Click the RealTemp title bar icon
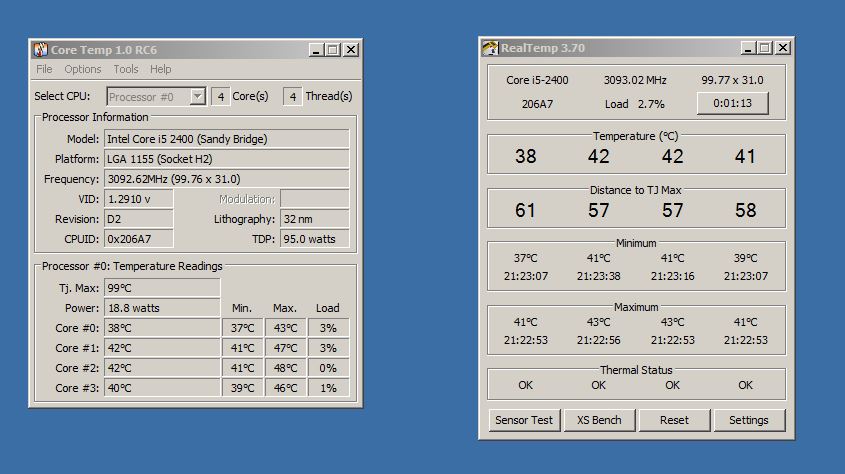 click(490, 48)
